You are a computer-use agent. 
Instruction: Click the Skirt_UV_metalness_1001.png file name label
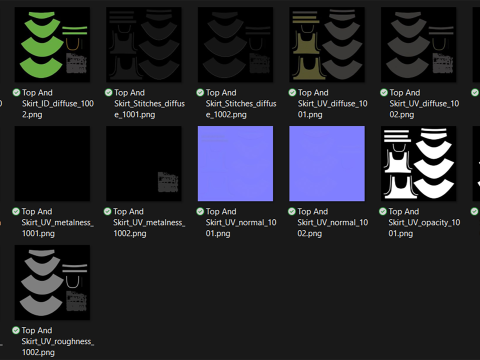[57, 222]
